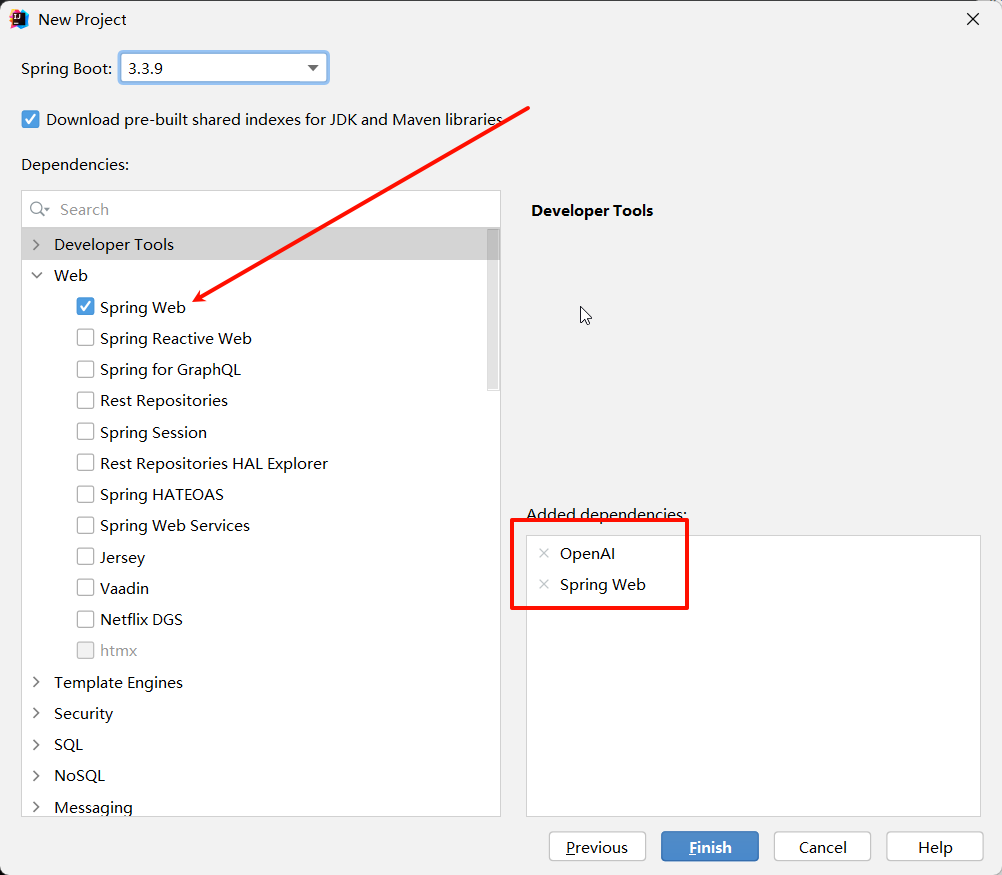Remove Spring Web from added dependencies
1002x875 pixels.
544,584
